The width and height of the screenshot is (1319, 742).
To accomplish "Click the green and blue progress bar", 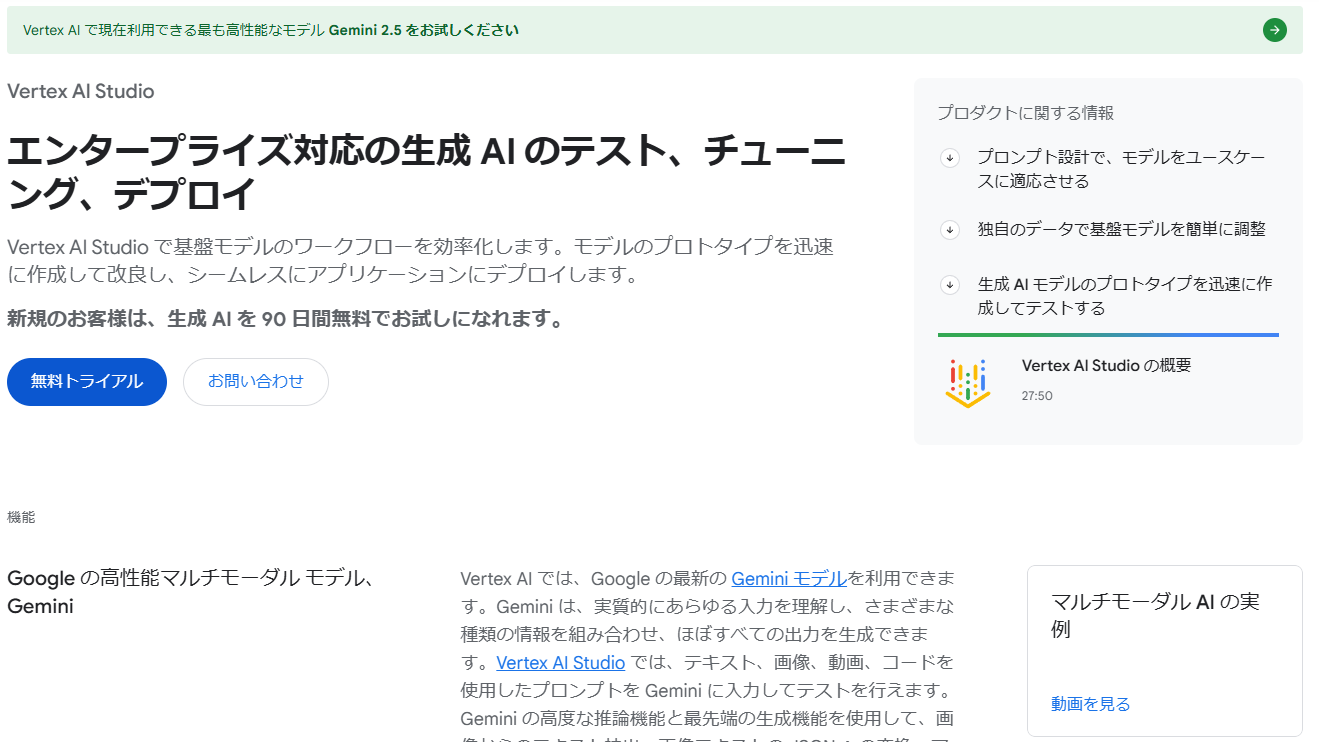I will (x=1108, y=335).
